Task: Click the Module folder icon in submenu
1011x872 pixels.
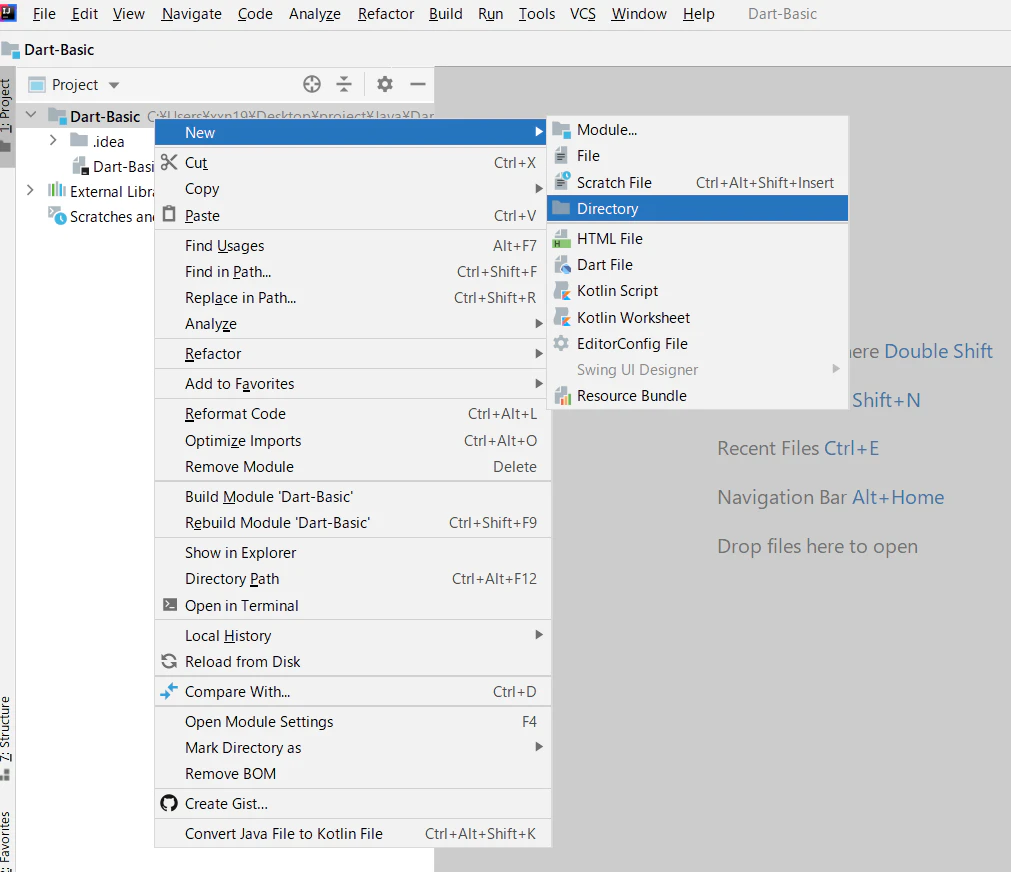Action: (562, 130)
